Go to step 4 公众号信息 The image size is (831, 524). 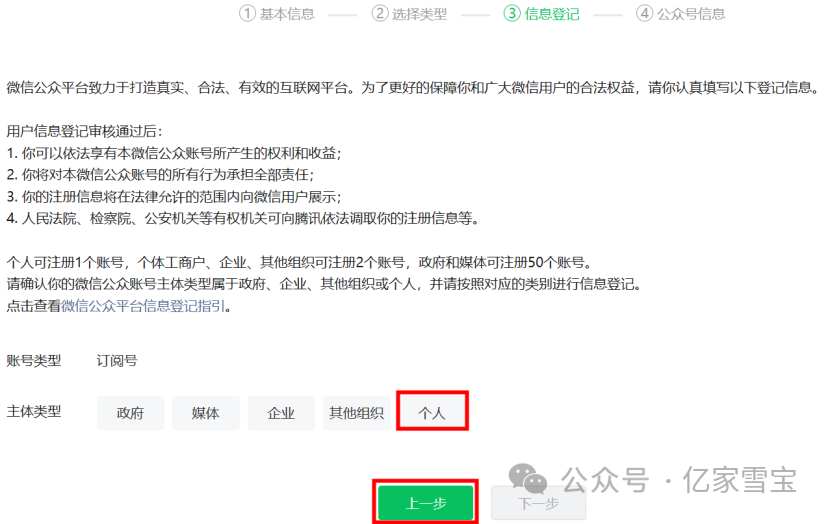coord(681,13)
